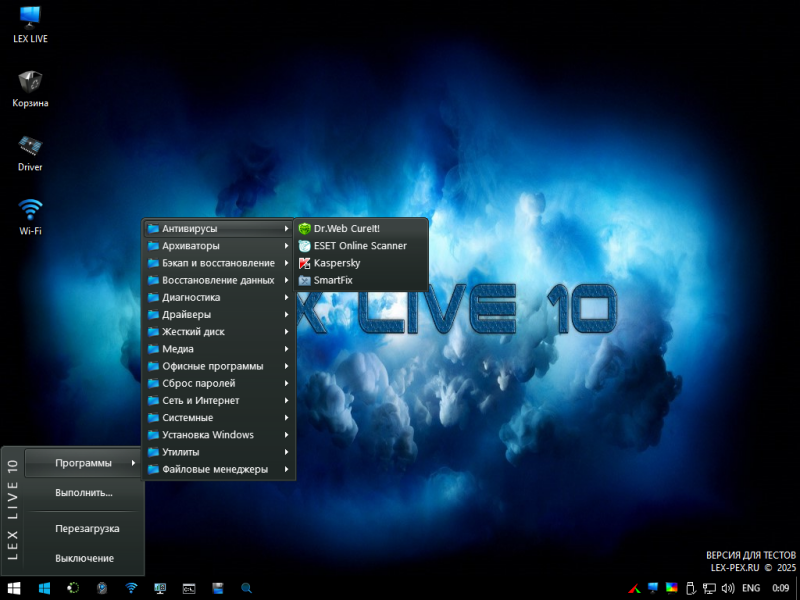Open the Корзина desktop icon

click(30, 87)
